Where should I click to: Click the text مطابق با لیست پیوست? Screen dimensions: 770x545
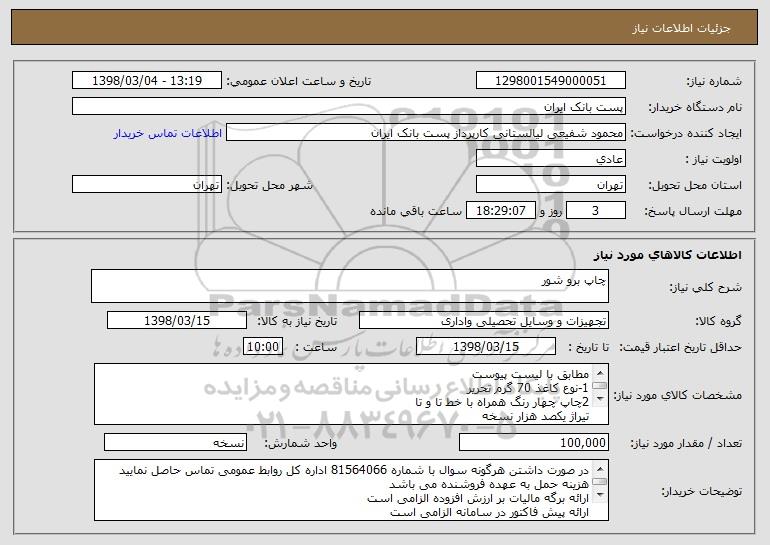(530, 374)
